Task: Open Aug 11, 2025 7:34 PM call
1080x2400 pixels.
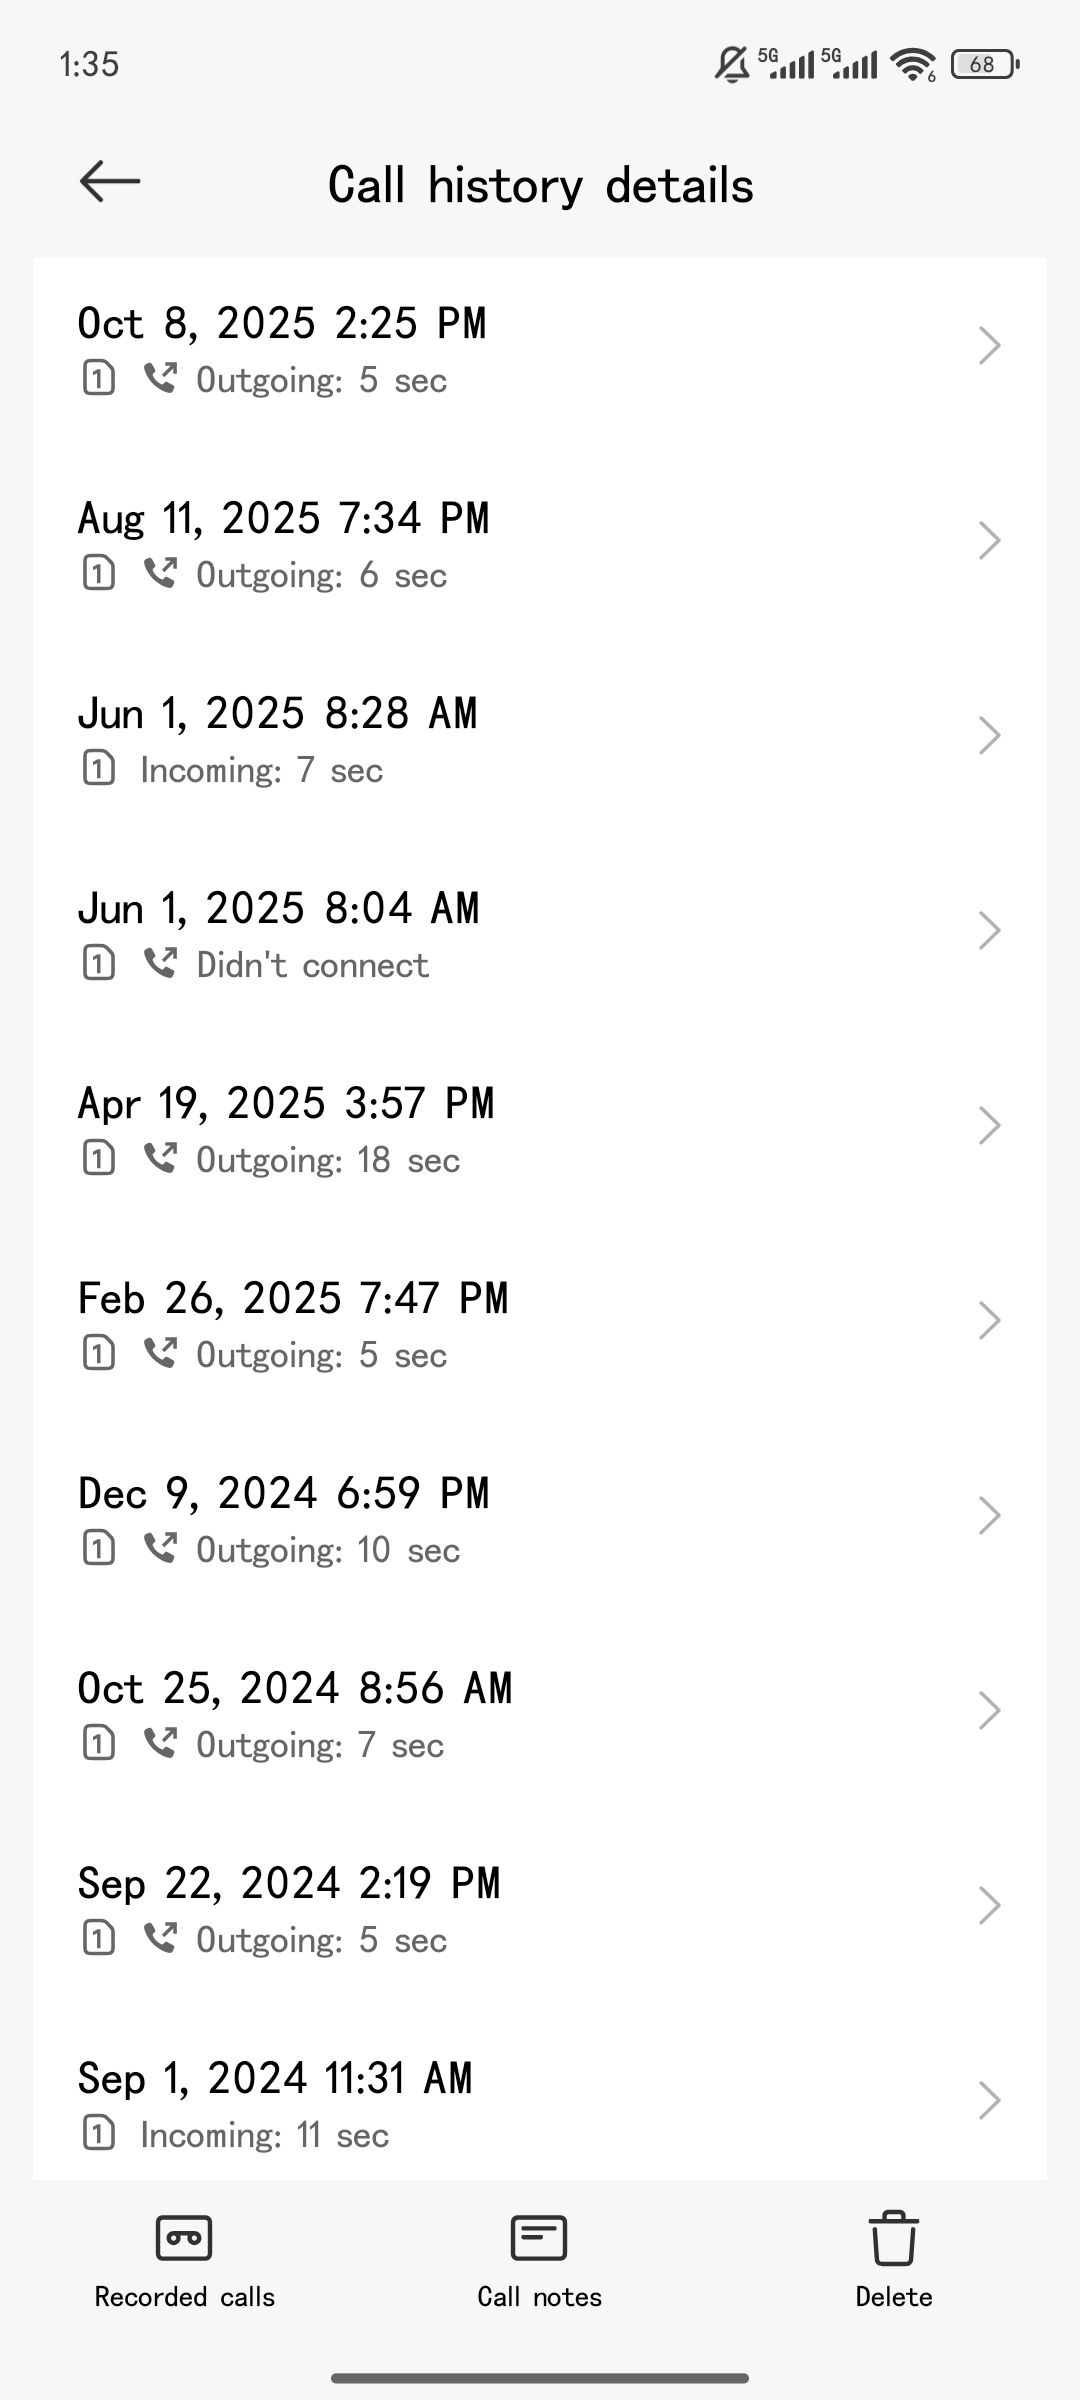Action: click(x=500, y=541)
